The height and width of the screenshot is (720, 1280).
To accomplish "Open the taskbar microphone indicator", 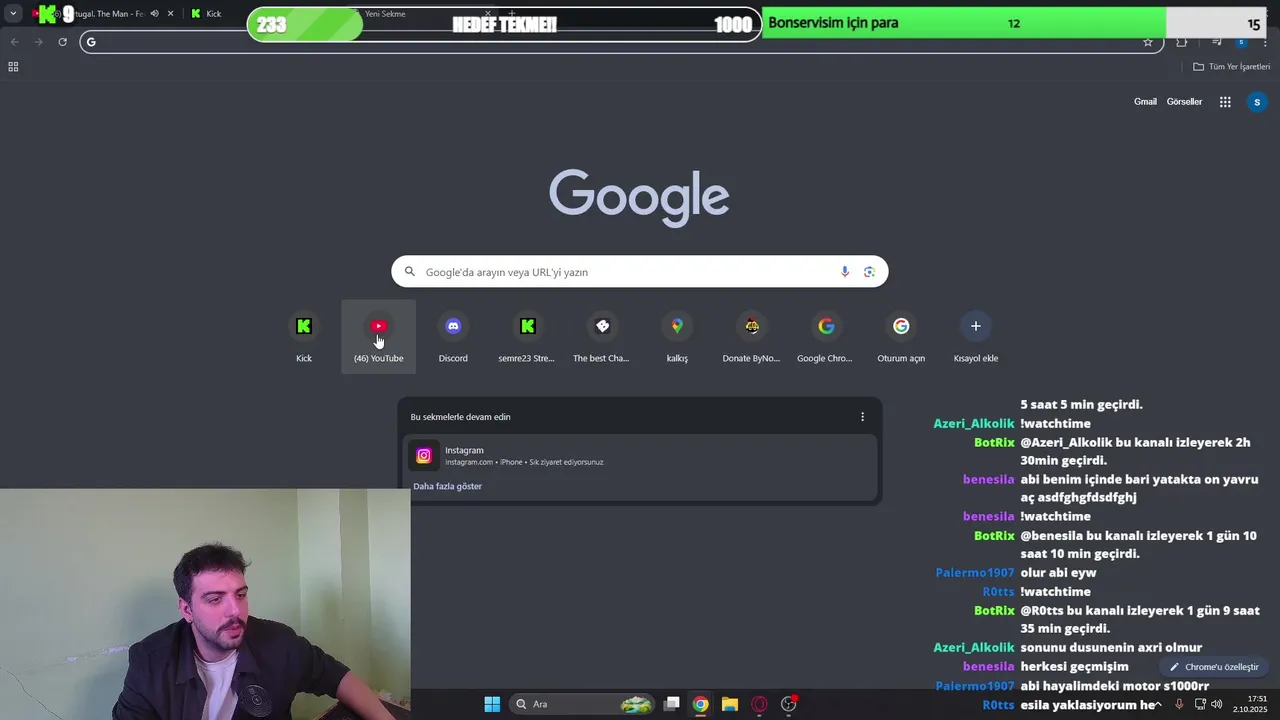I will coord(1179,704).
